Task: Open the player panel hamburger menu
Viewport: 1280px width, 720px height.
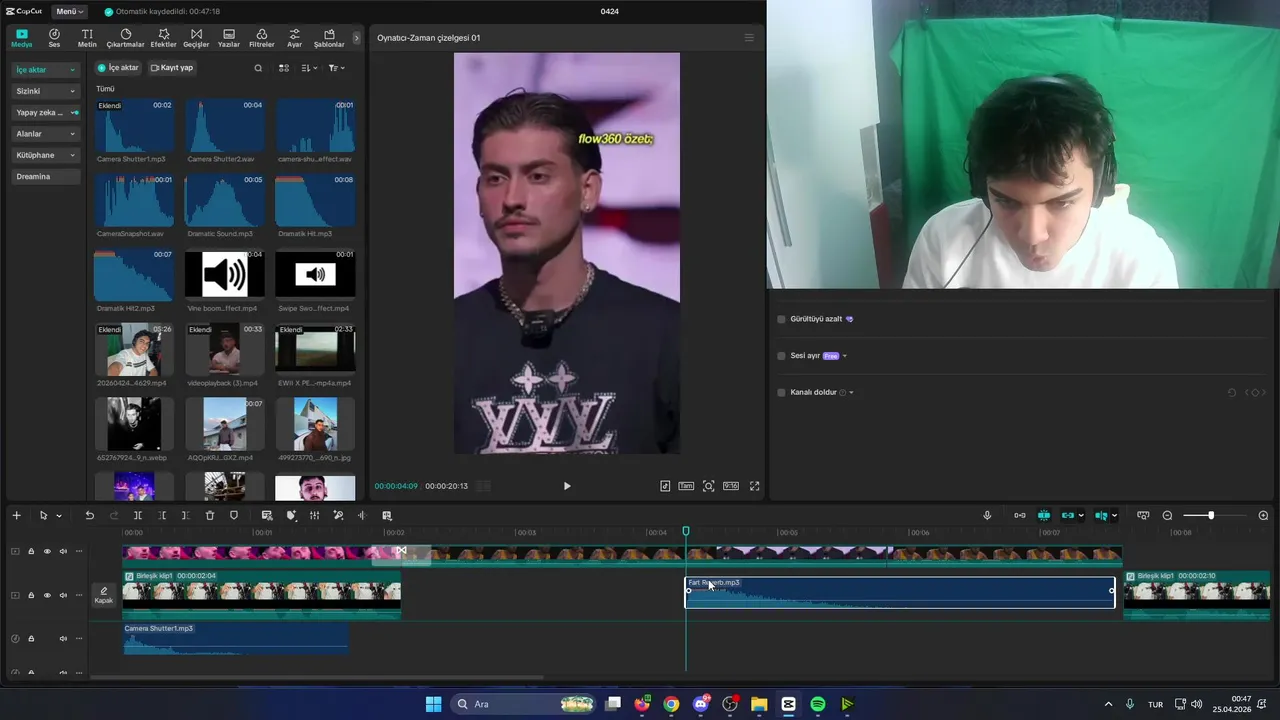Action: 749,38
